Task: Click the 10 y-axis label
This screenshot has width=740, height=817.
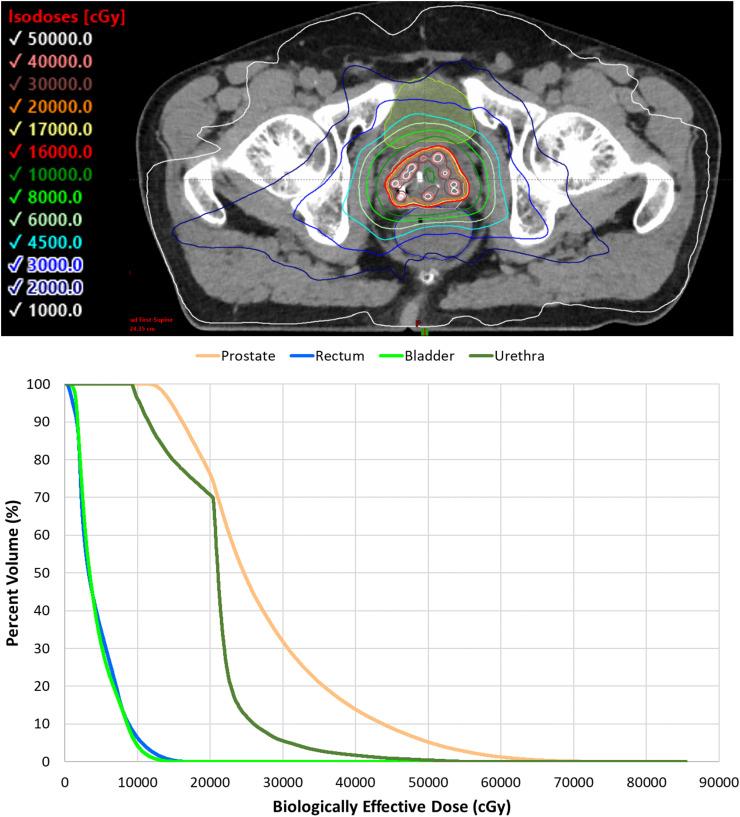Action: [42, 724]
